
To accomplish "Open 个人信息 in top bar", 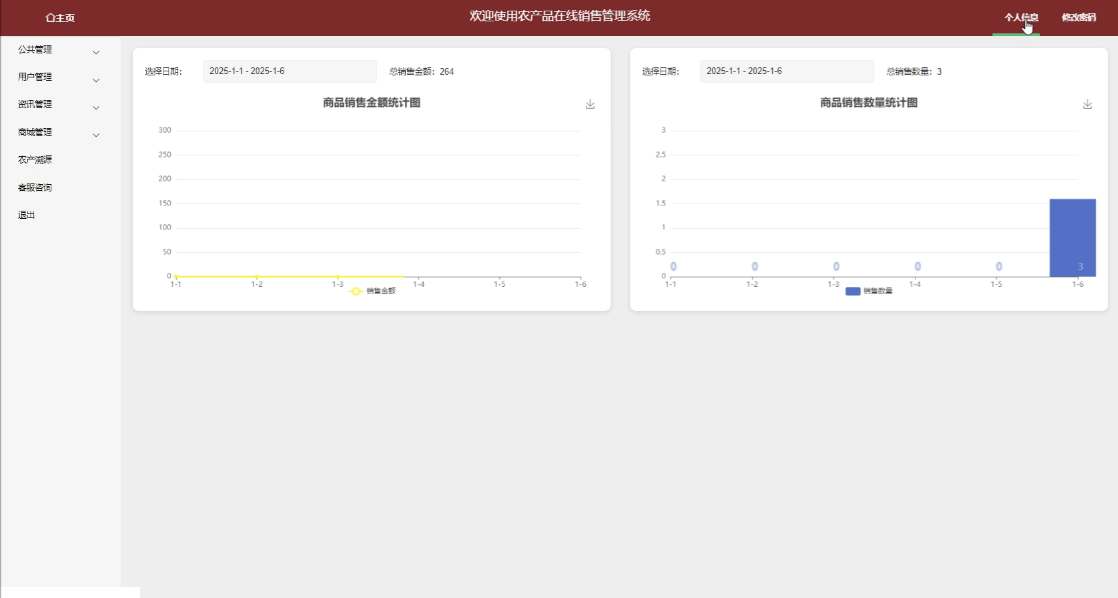I will point(1021,18).
